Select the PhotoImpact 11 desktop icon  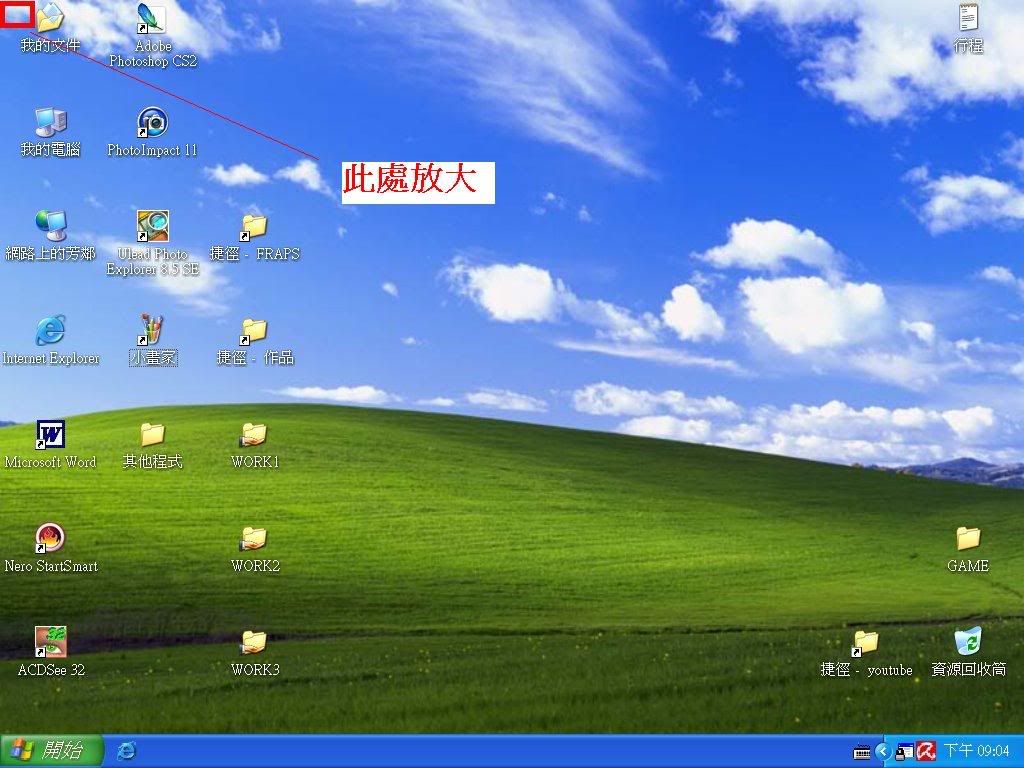click(x=152, y=124)
